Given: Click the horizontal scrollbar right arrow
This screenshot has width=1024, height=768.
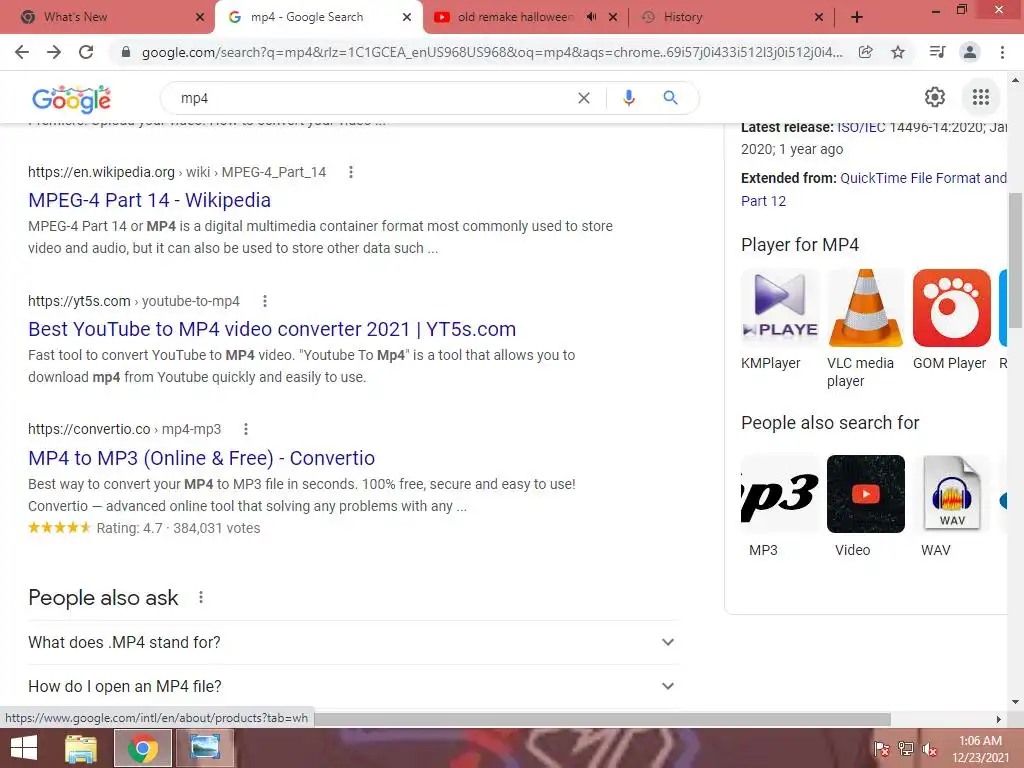Looking at the screenshot, I should tap(999, 719).
